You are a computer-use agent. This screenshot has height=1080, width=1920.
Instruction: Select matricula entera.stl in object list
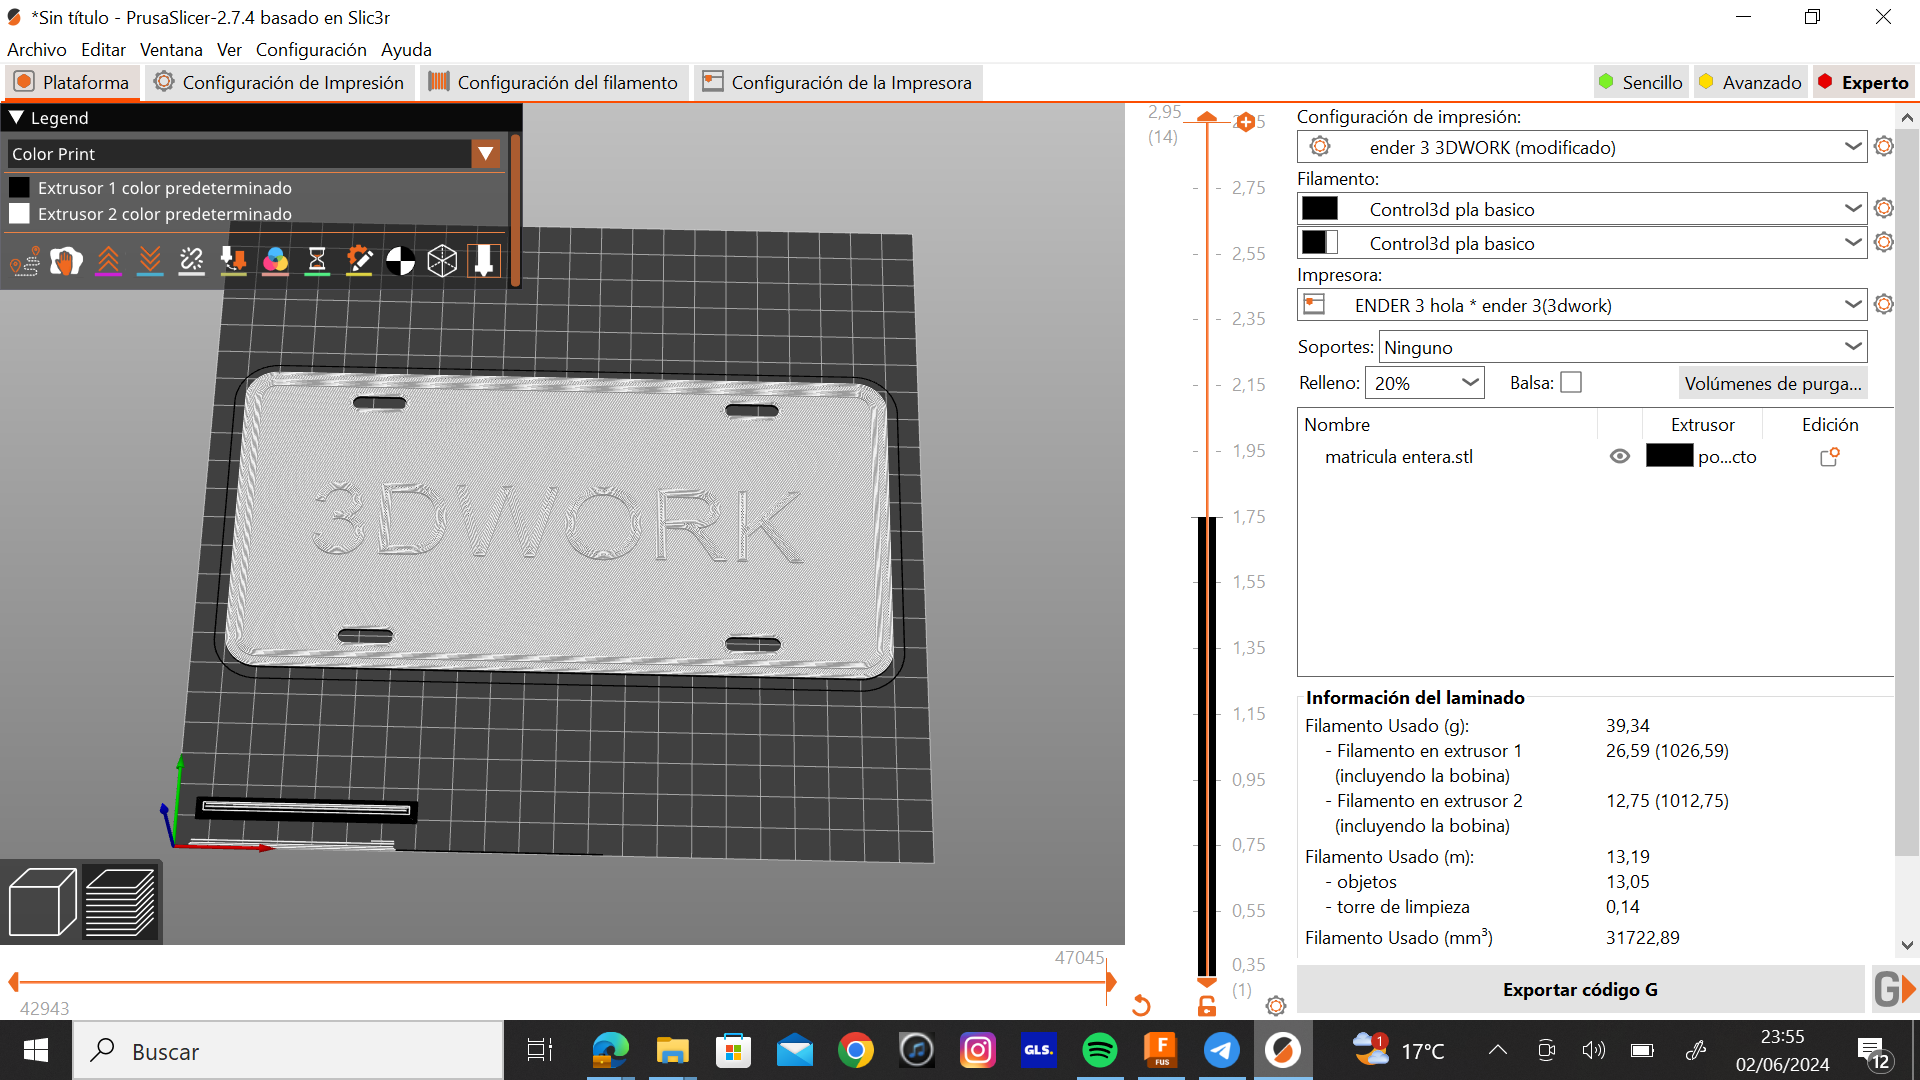point(1398,457)
